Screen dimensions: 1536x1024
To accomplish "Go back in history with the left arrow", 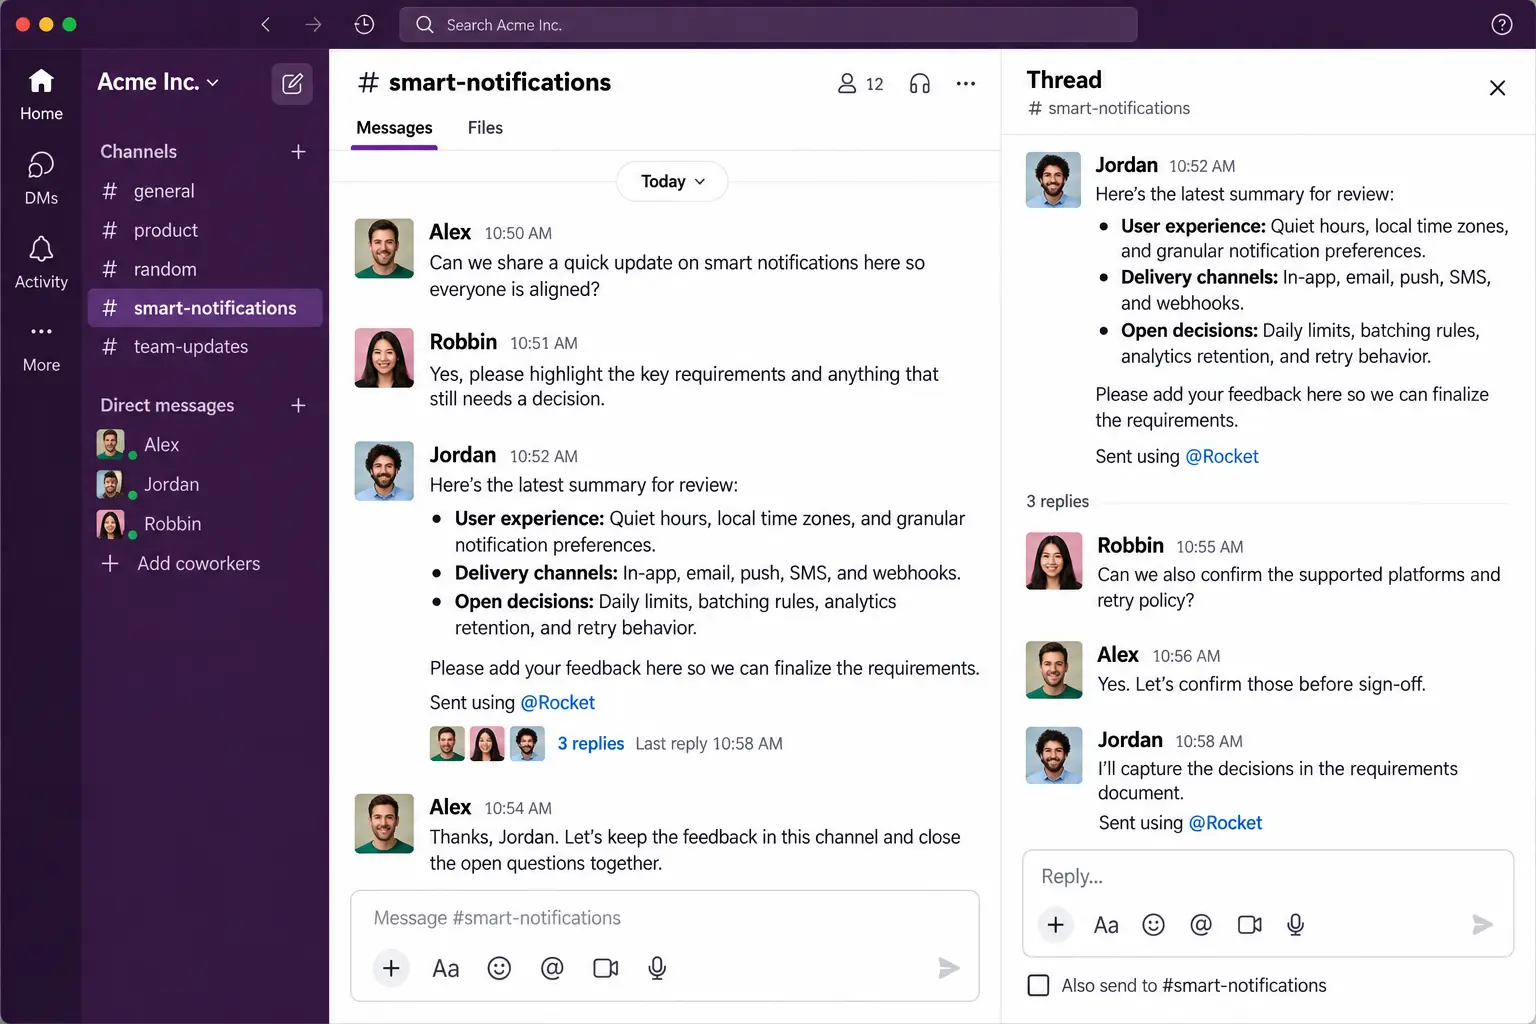I will coord(266,25).
